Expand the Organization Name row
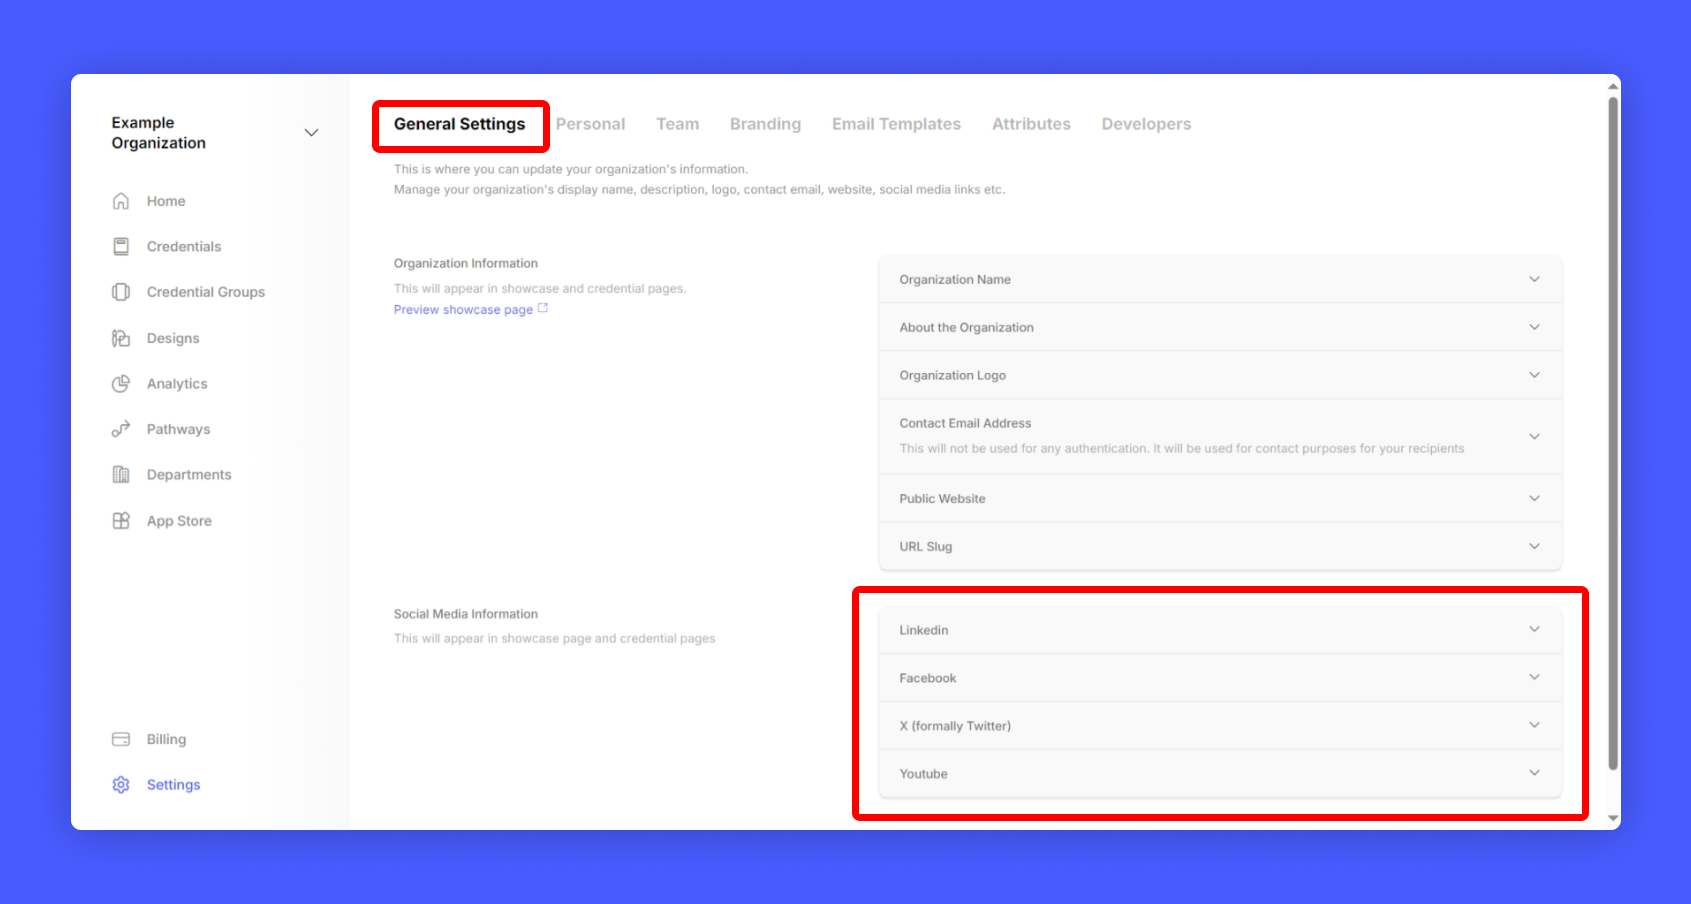Screen dimensions: 1691x904 1534,279
